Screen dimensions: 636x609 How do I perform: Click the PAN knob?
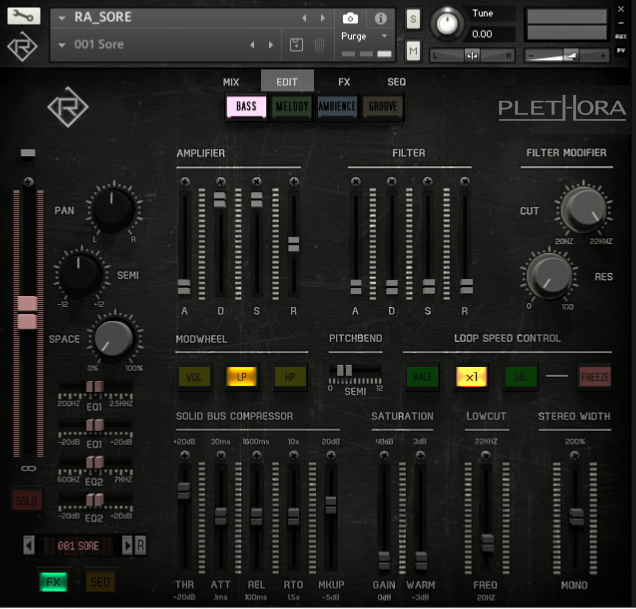click(113, 209)
